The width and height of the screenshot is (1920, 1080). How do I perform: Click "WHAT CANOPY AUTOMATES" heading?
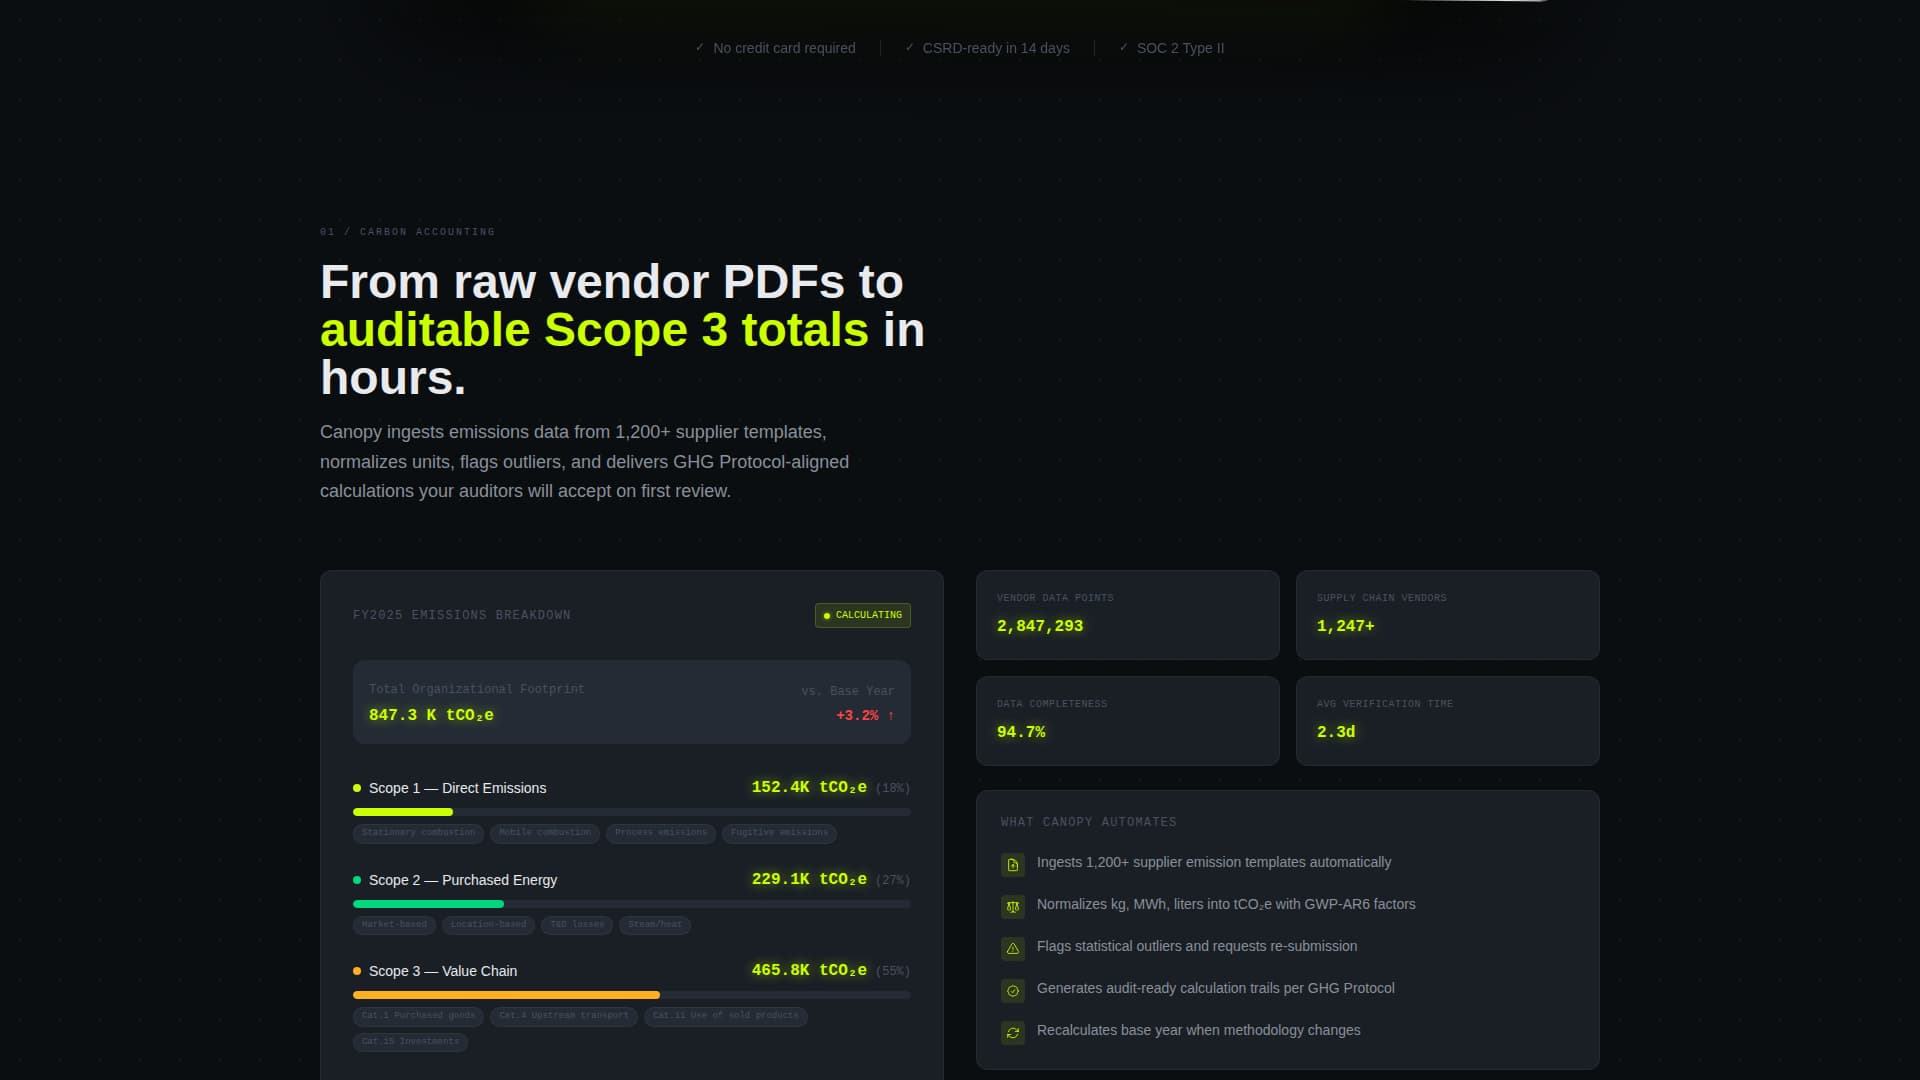[1088, 822]
